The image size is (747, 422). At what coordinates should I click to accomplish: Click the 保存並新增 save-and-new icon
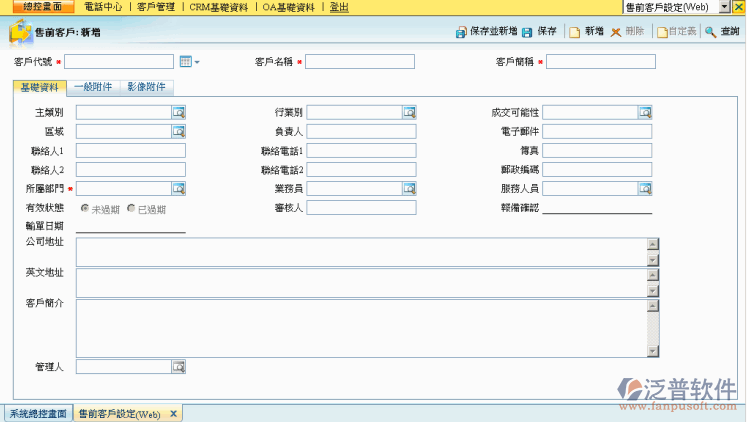(461, 32)
